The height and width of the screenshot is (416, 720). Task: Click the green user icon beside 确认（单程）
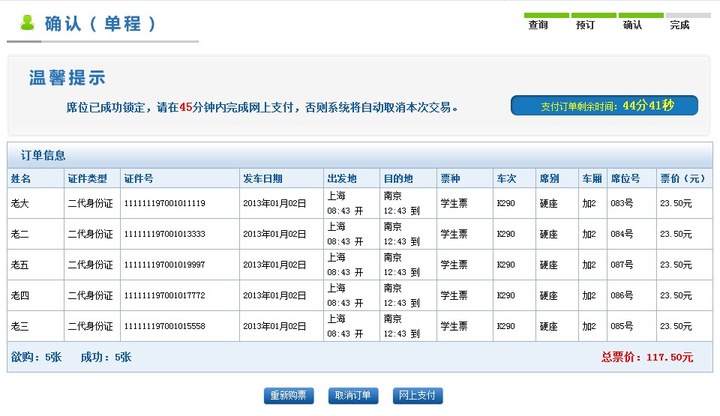[28, 23]
